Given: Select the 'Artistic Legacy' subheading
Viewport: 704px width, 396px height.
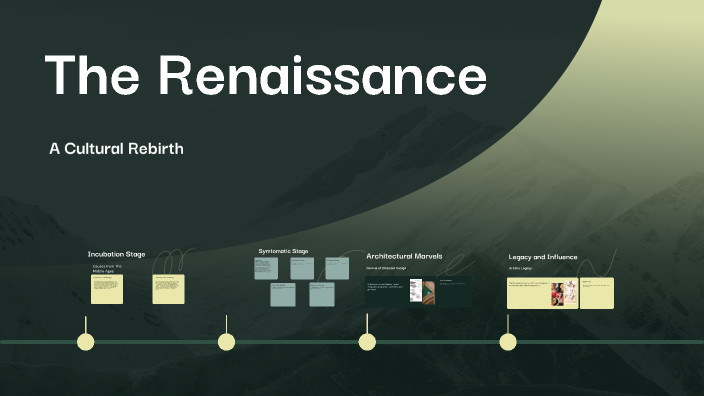Looking at the screenshot, I should click(520, 268).
